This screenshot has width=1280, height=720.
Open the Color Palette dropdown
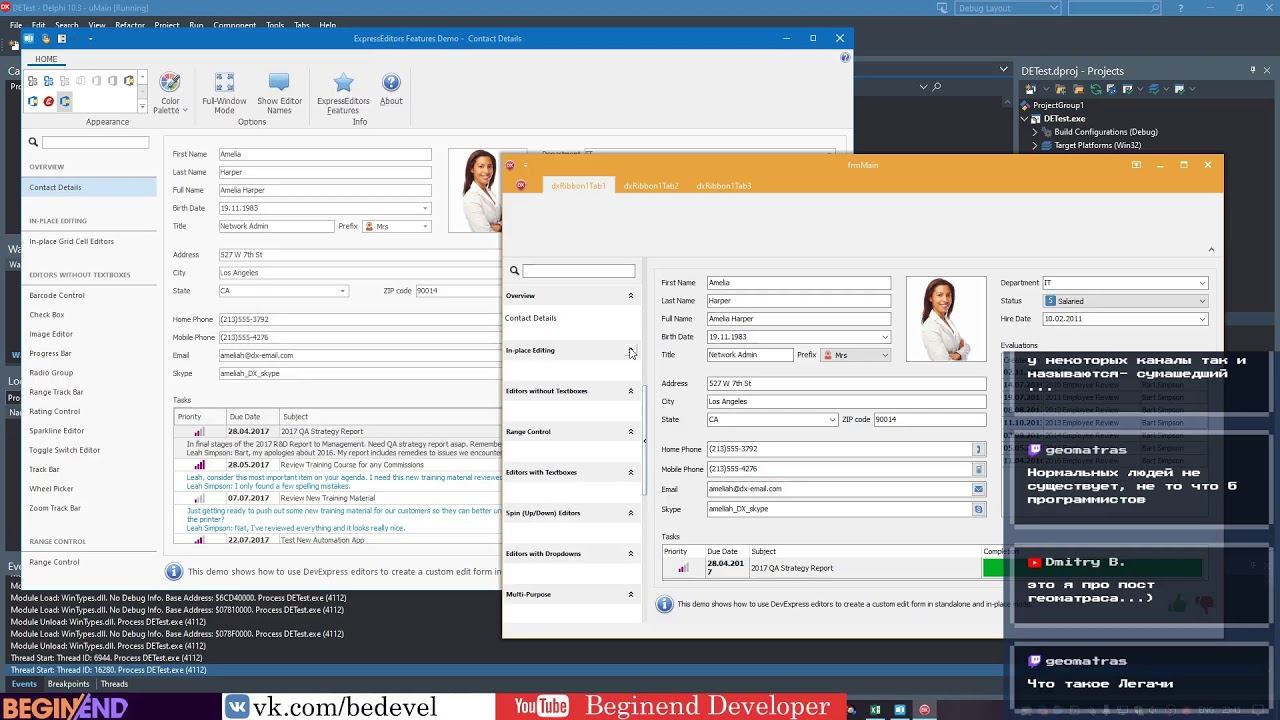click(x=171, y=94)
